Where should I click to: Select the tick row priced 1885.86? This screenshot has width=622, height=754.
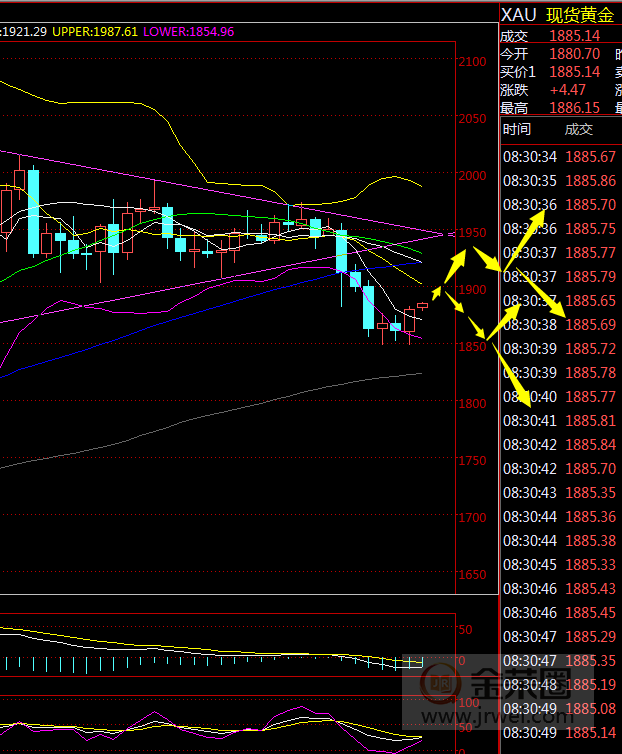[560, 180]
